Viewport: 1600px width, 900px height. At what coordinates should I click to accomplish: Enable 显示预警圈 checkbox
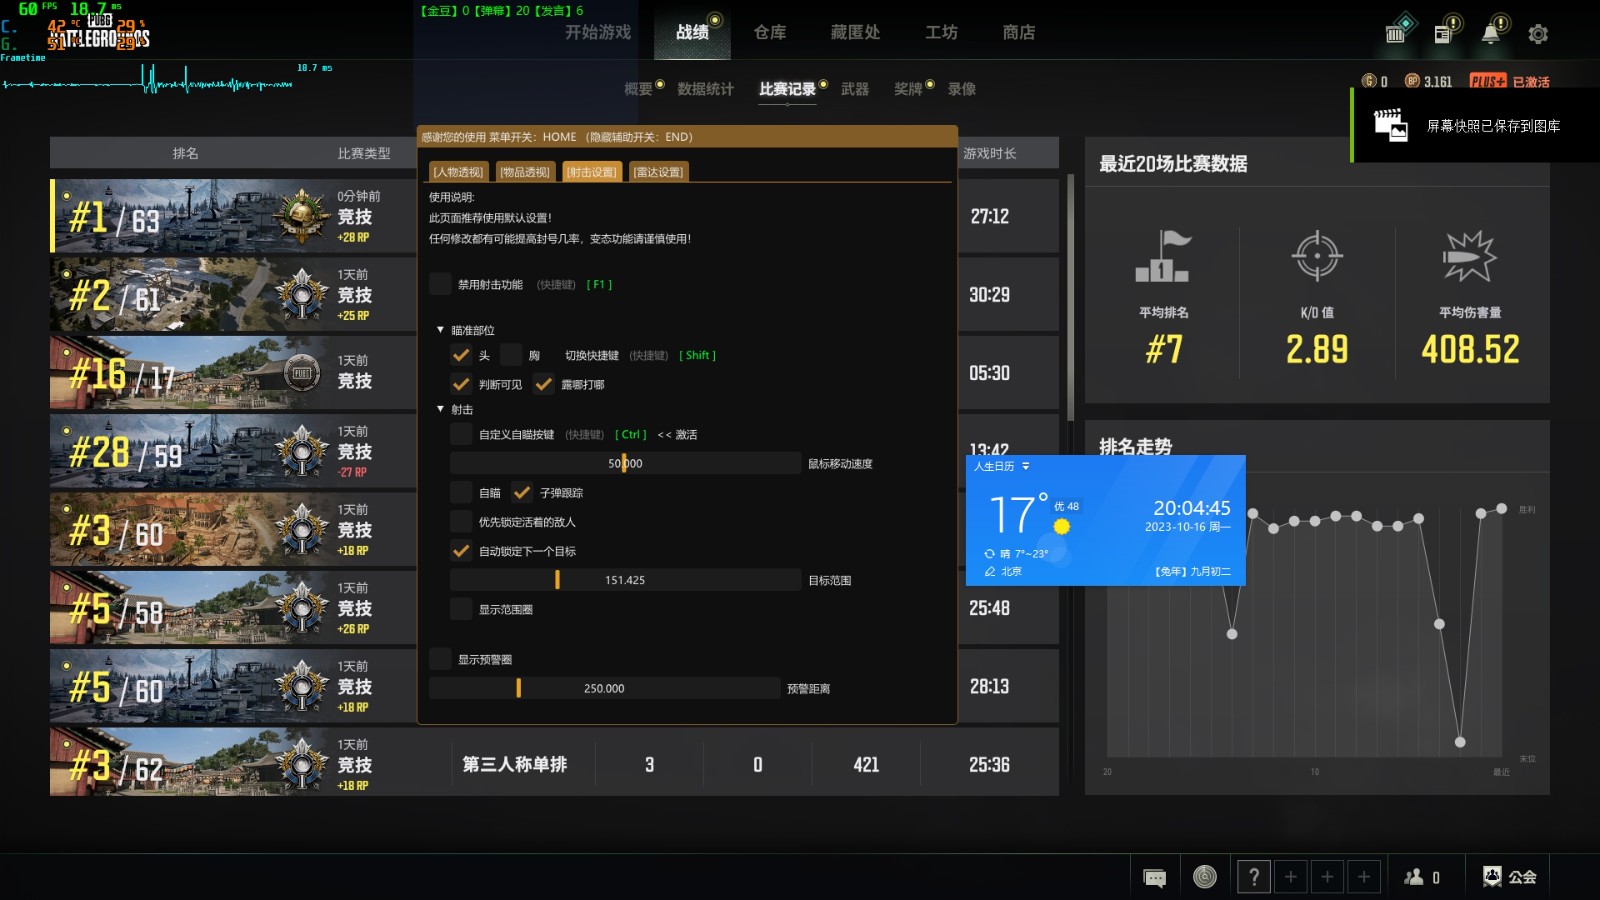[440, 659]
